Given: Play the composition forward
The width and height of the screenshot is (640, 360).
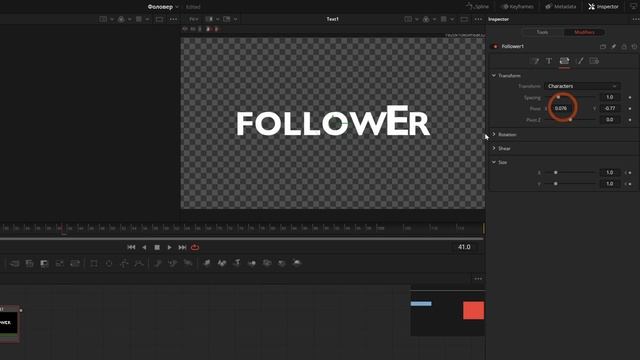Looking at the screenshot, I should (169, 247).
